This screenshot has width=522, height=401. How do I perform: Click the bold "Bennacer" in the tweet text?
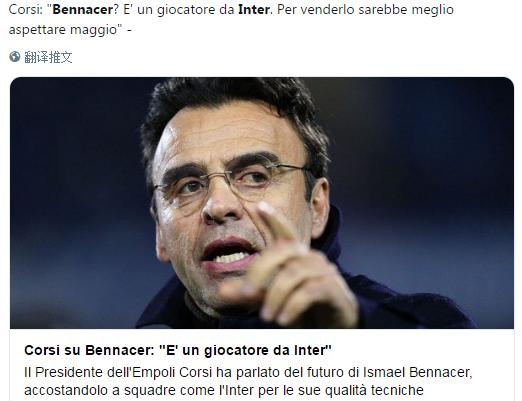point(83,10)
